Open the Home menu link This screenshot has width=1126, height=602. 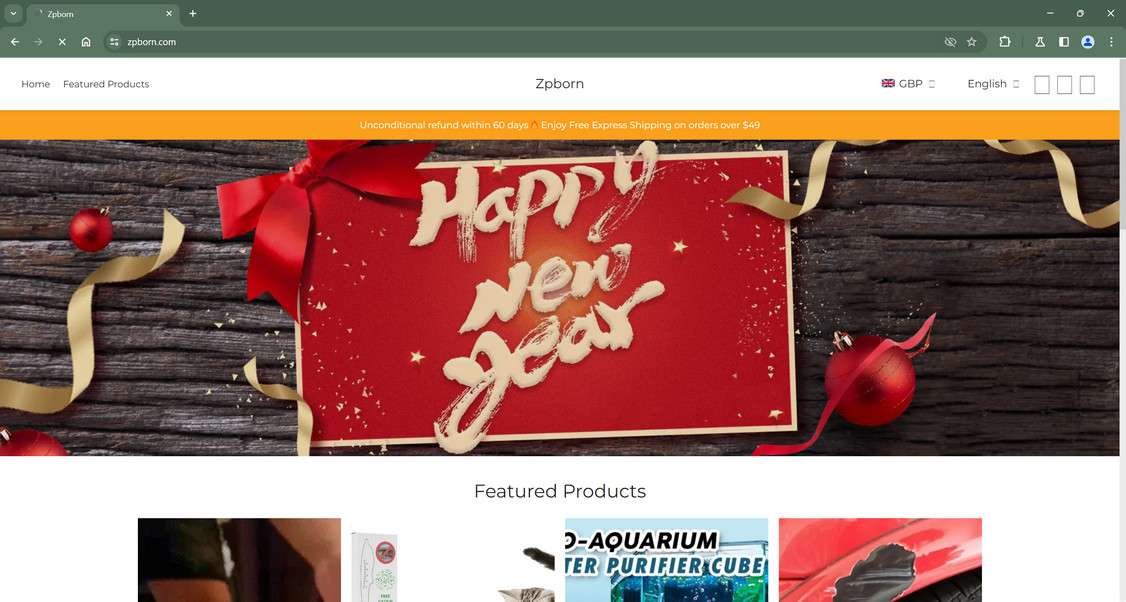point(35,84)
